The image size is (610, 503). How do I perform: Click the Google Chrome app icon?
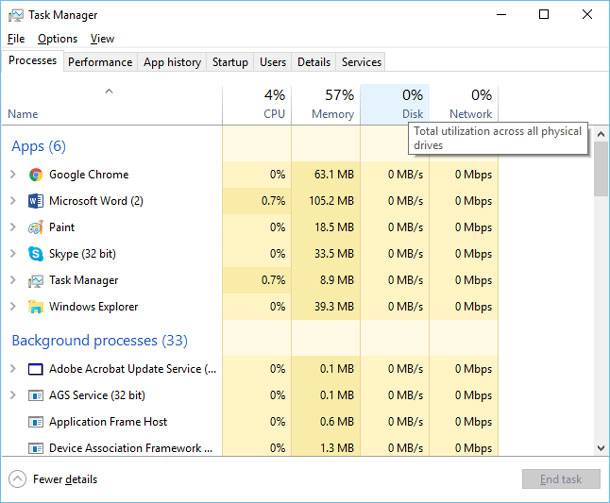[x=35, y=175]
